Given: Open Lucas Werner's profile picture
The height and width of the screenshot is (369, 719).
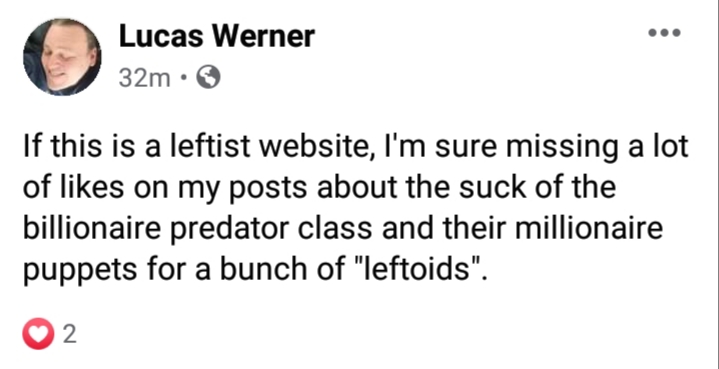Looking at the screenshot, I should click(62, 57).
